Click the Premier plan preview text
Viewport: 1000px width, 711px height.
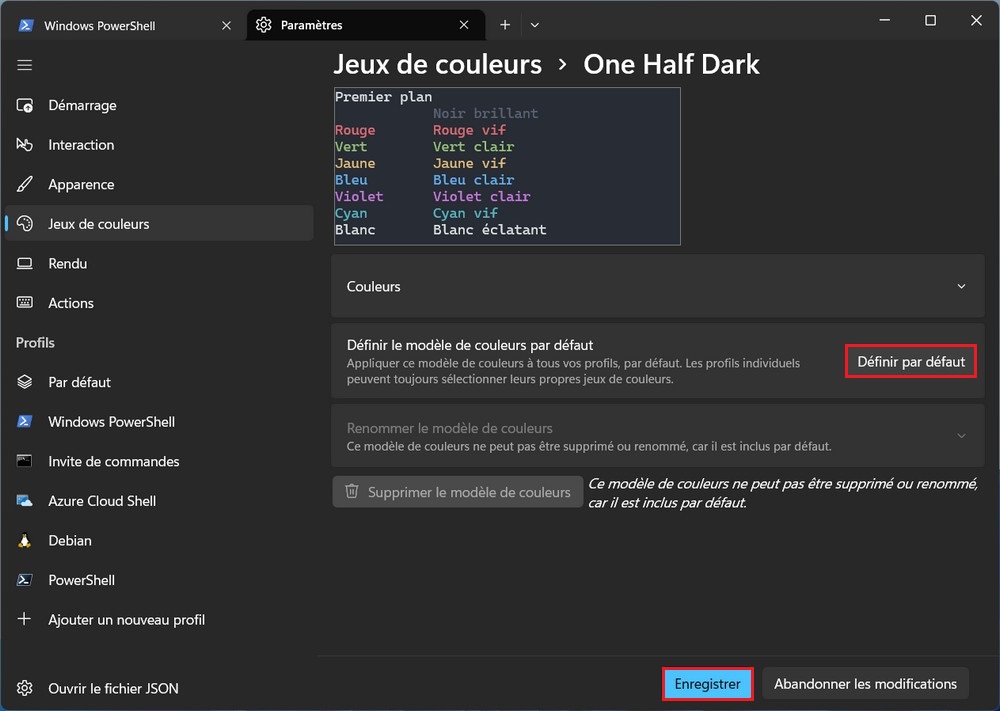[383, 97]
